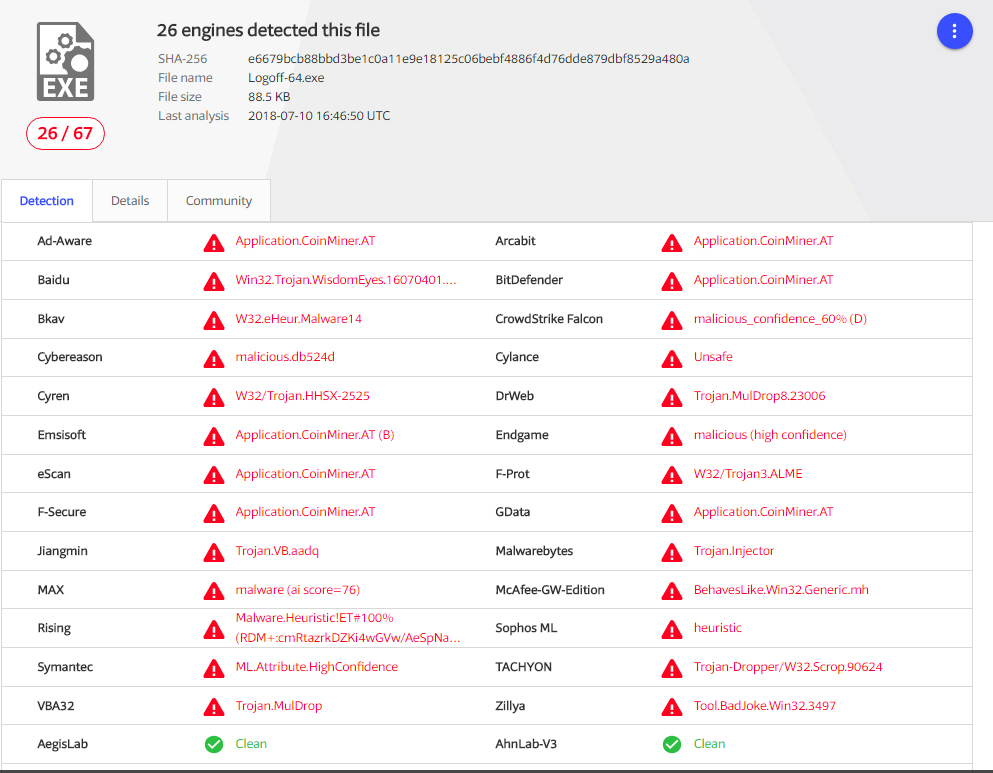Click Cylance result Unsafe
Viewport: 993px width, 773px height.
tap(713, 357)
